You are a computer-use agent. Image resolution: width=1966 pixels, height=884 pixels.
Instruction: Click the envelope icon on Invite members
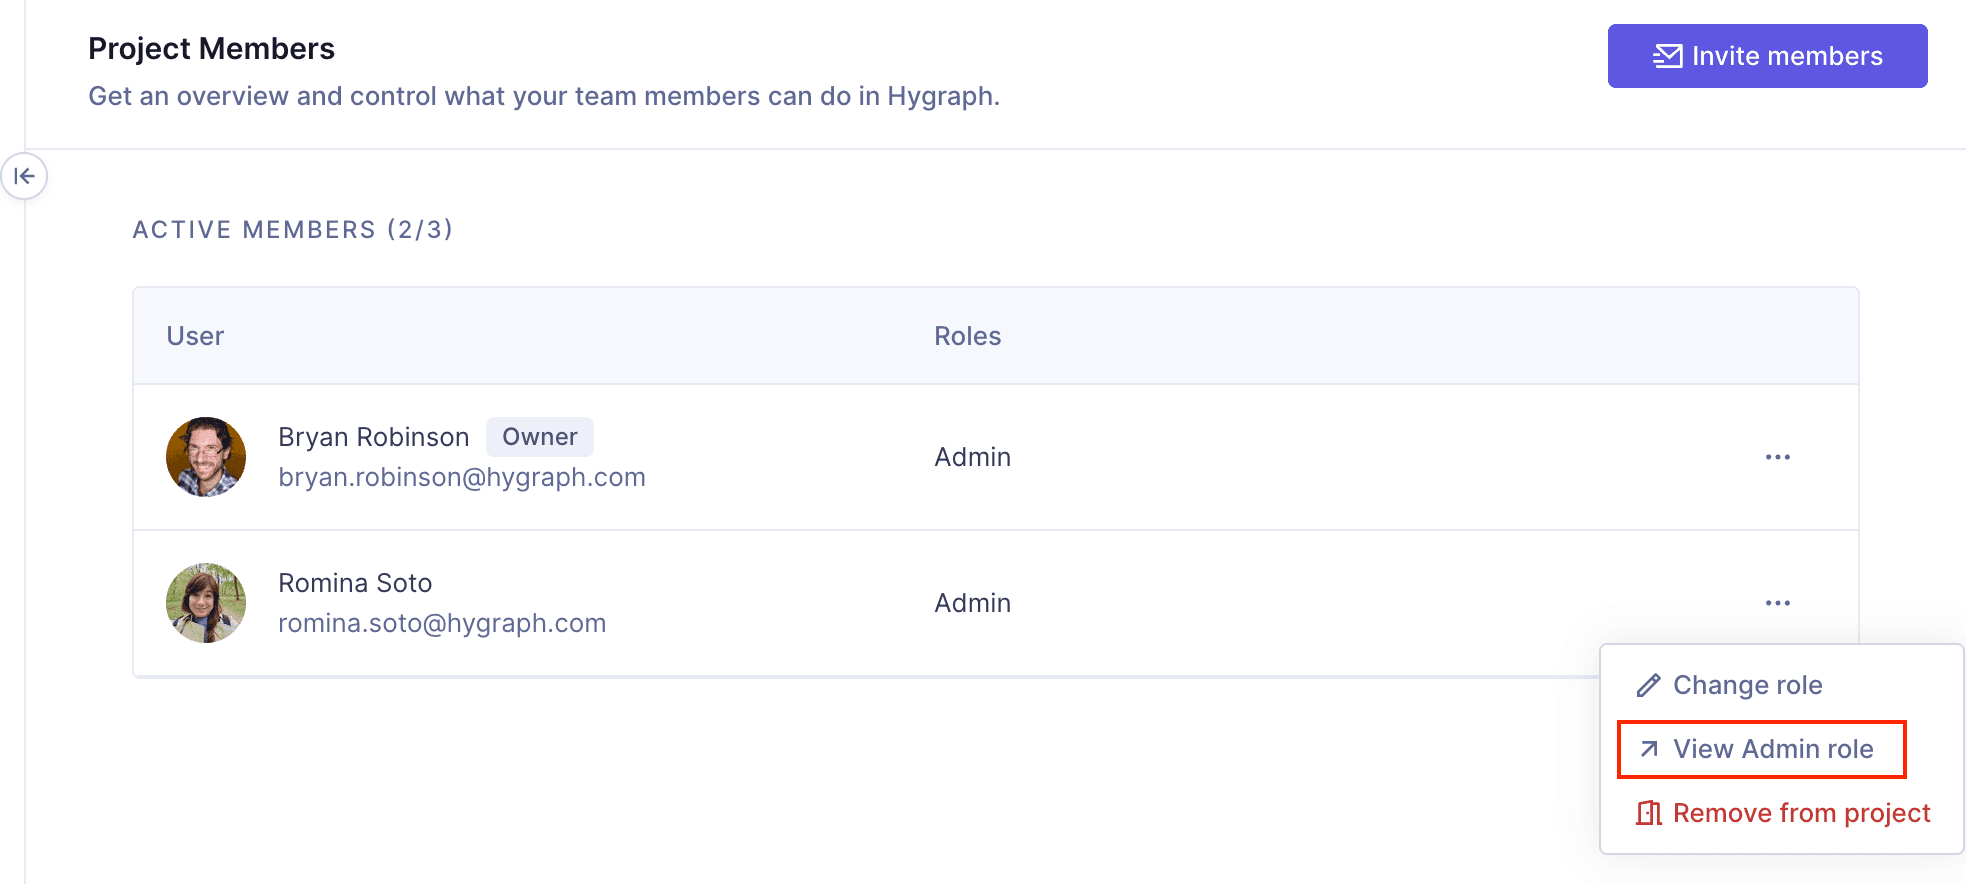(1667, 56)
